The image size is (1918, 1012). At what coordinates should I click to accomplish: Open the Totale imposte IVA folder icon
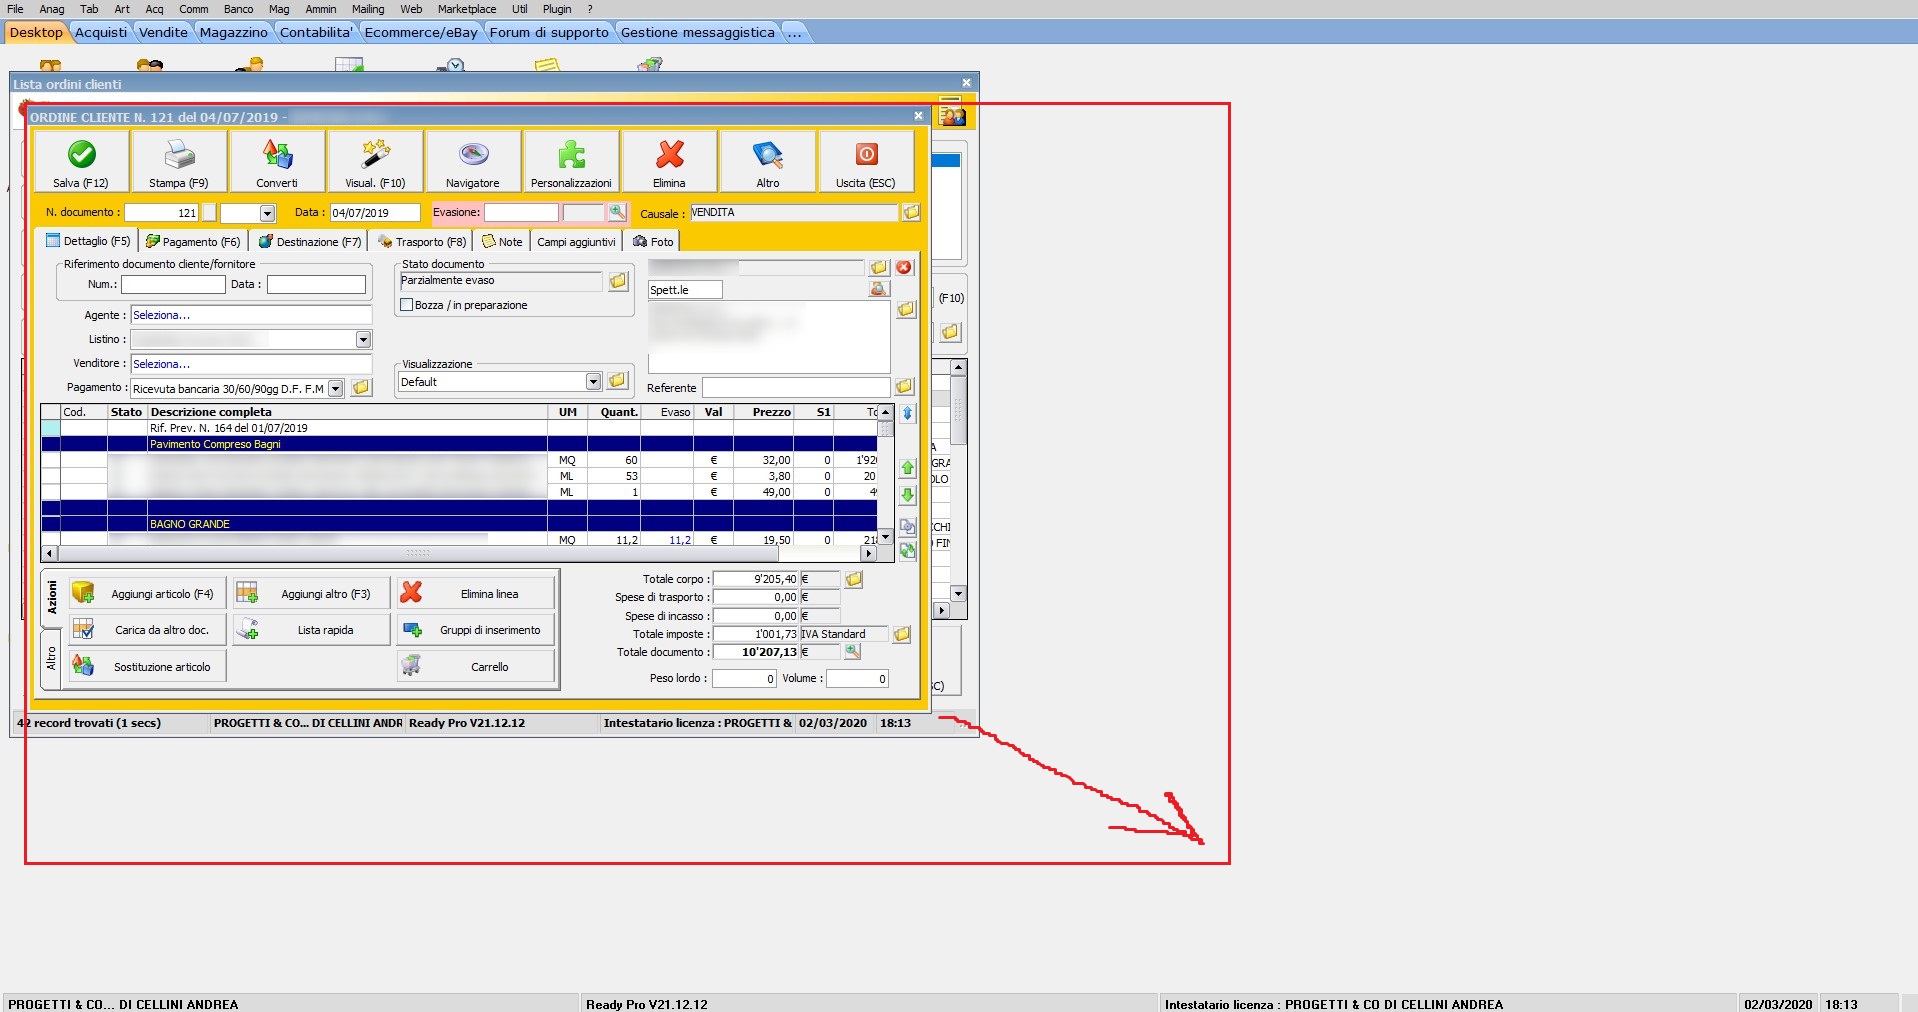[901, 634]
